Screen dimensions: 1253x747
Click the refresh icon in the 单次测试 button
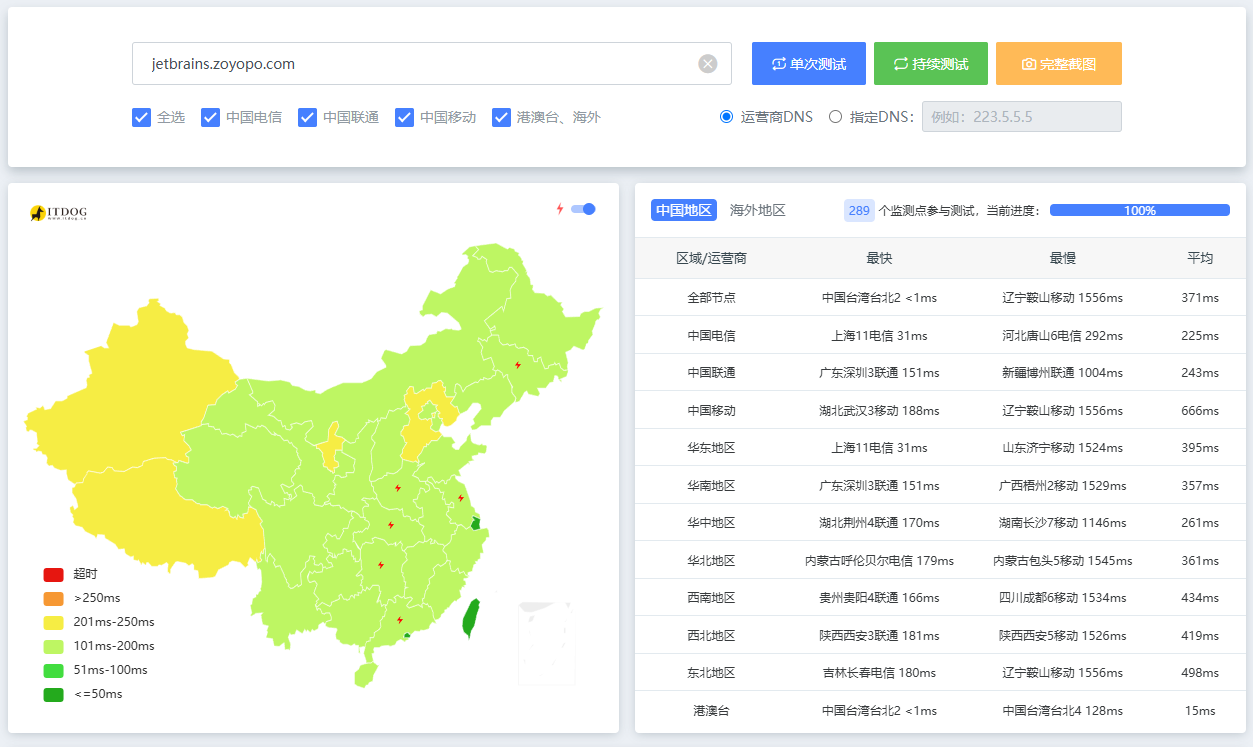[779, 64]
